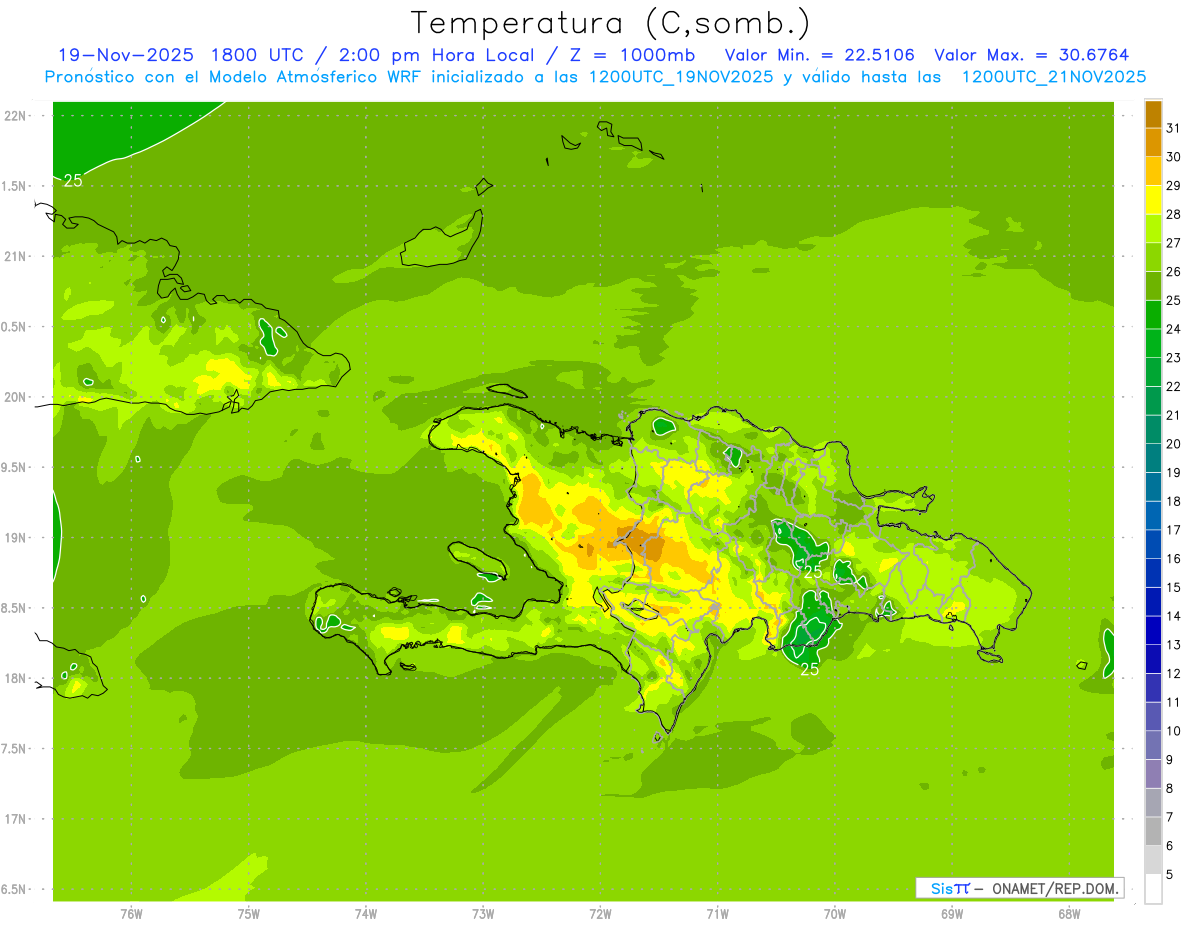The height and width of the screenshot is (927, 1200).
Task: Select the yellow legend band between 28 and 29
Action: (1153, 200)
